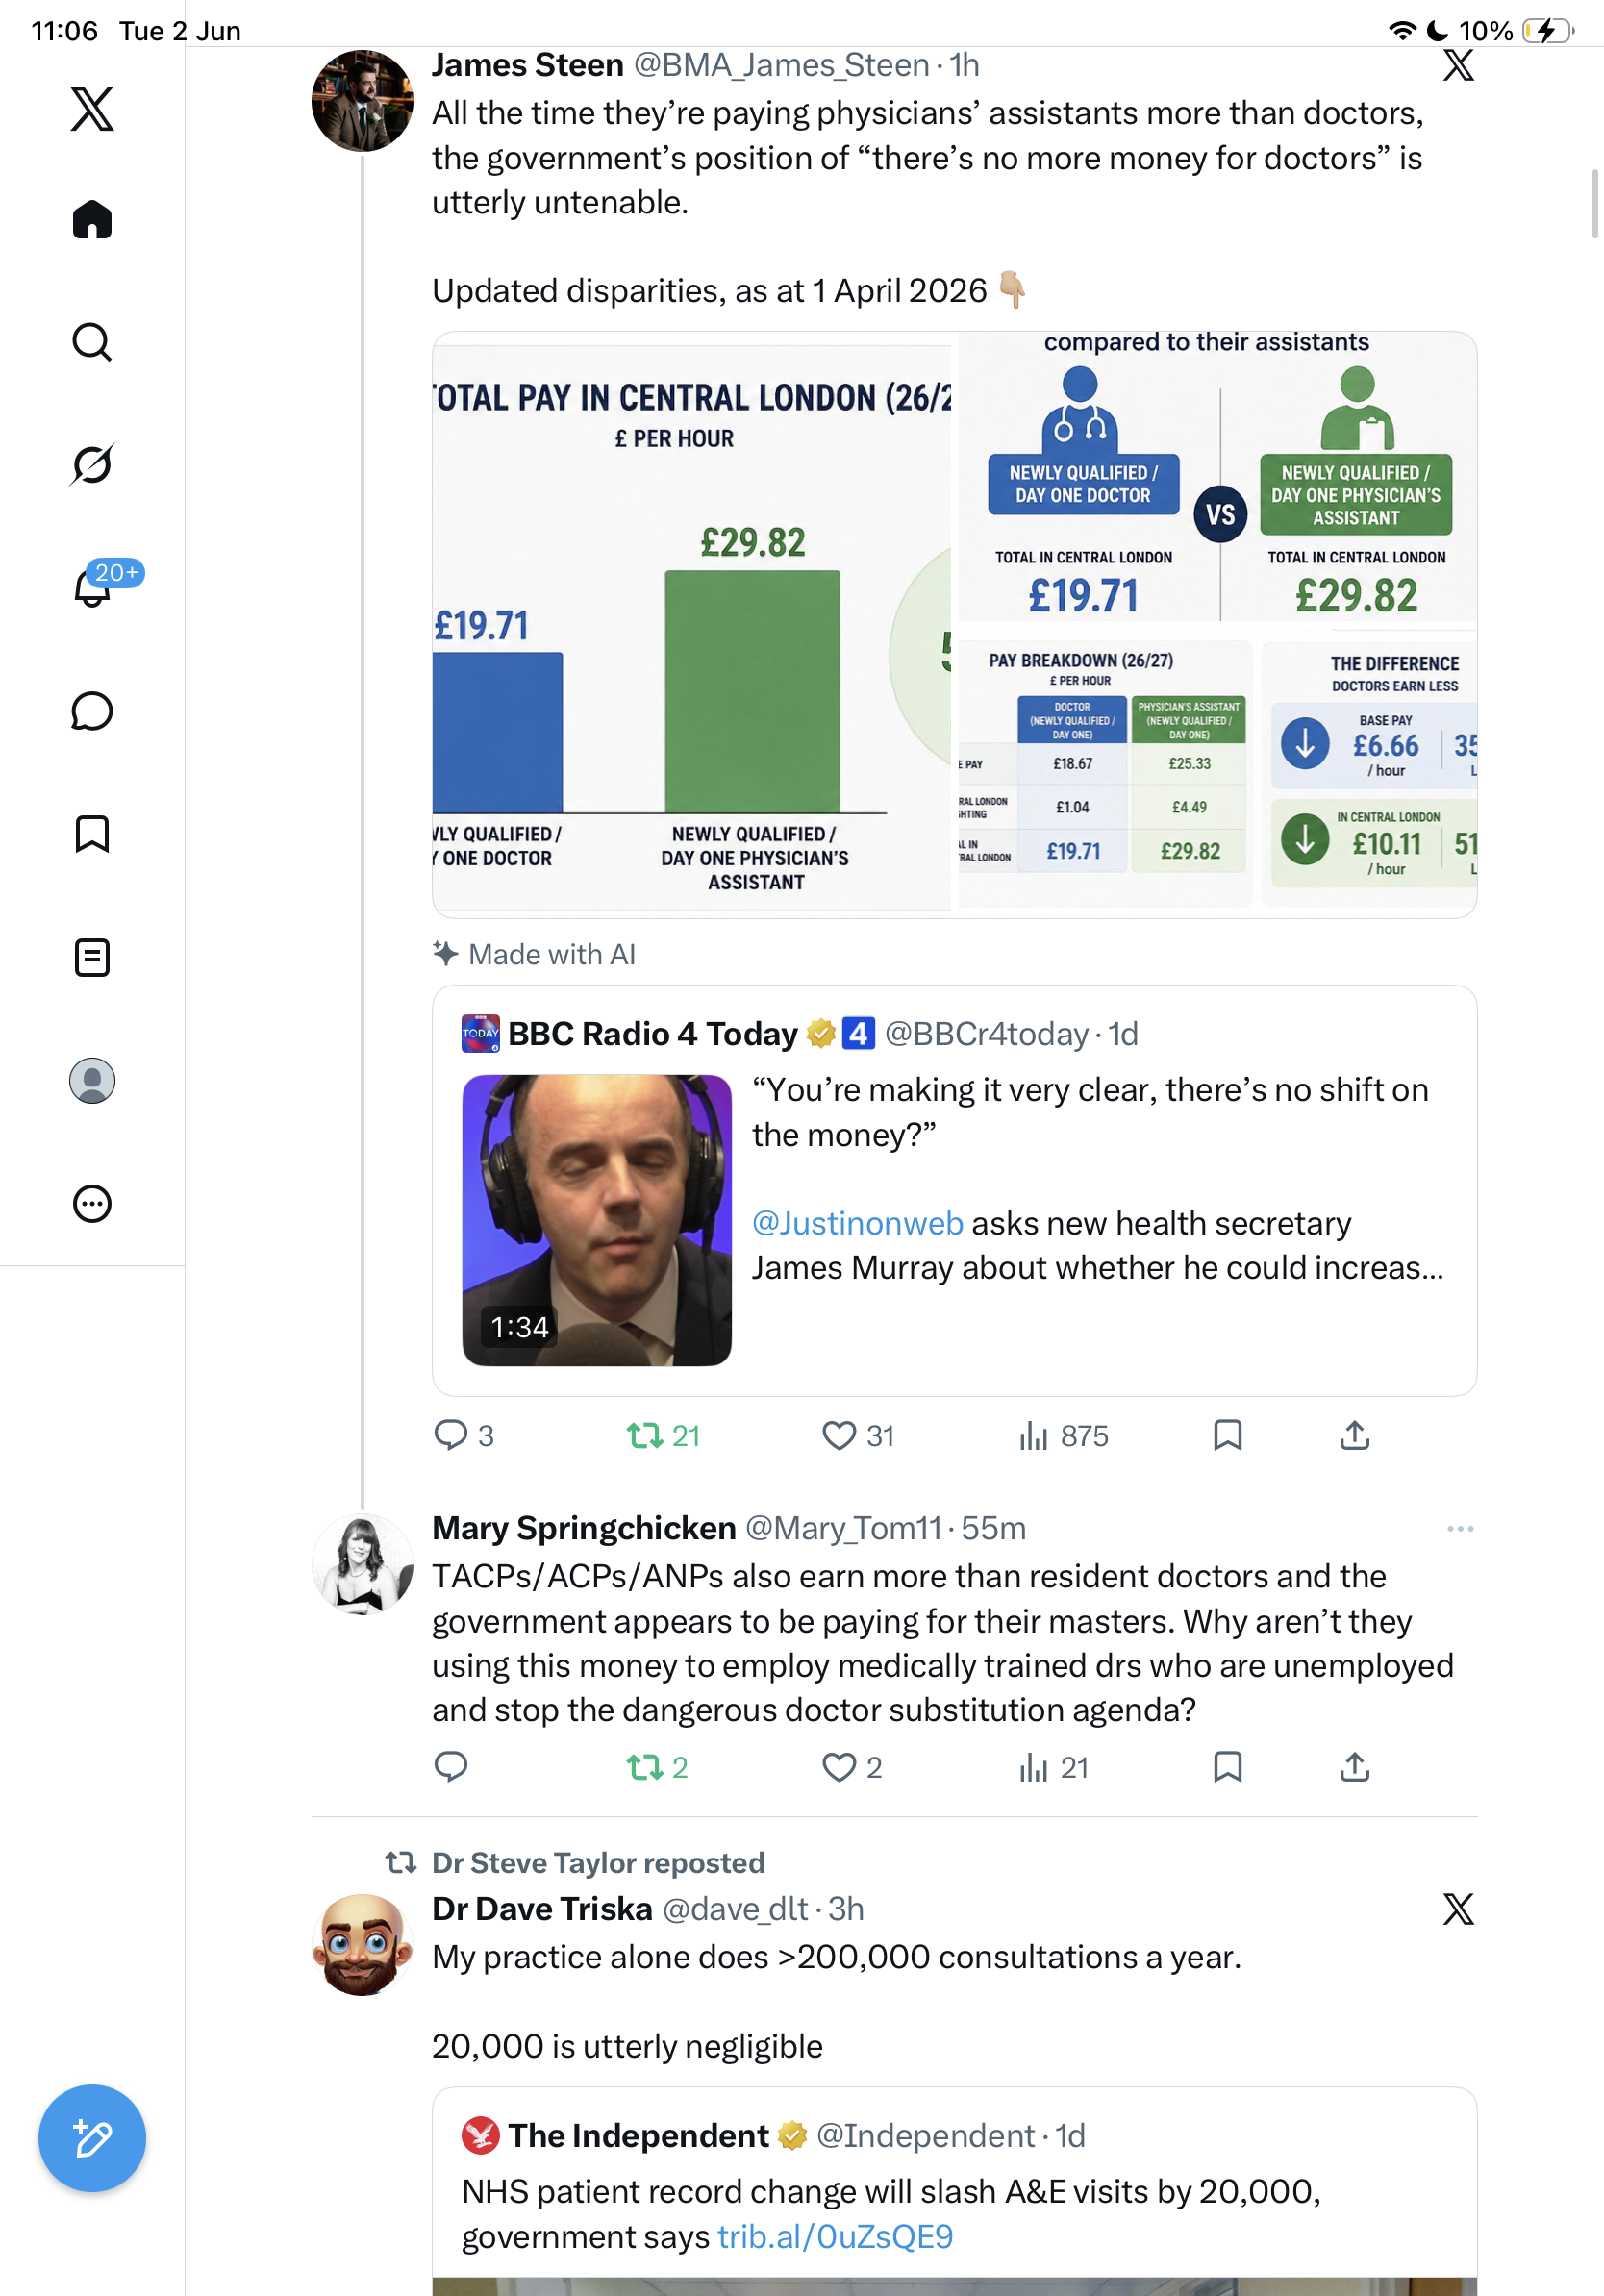Viewport: 1604px width, 2296px height.
Task: Open the bar chart pay comparison image
Action: 692,625
